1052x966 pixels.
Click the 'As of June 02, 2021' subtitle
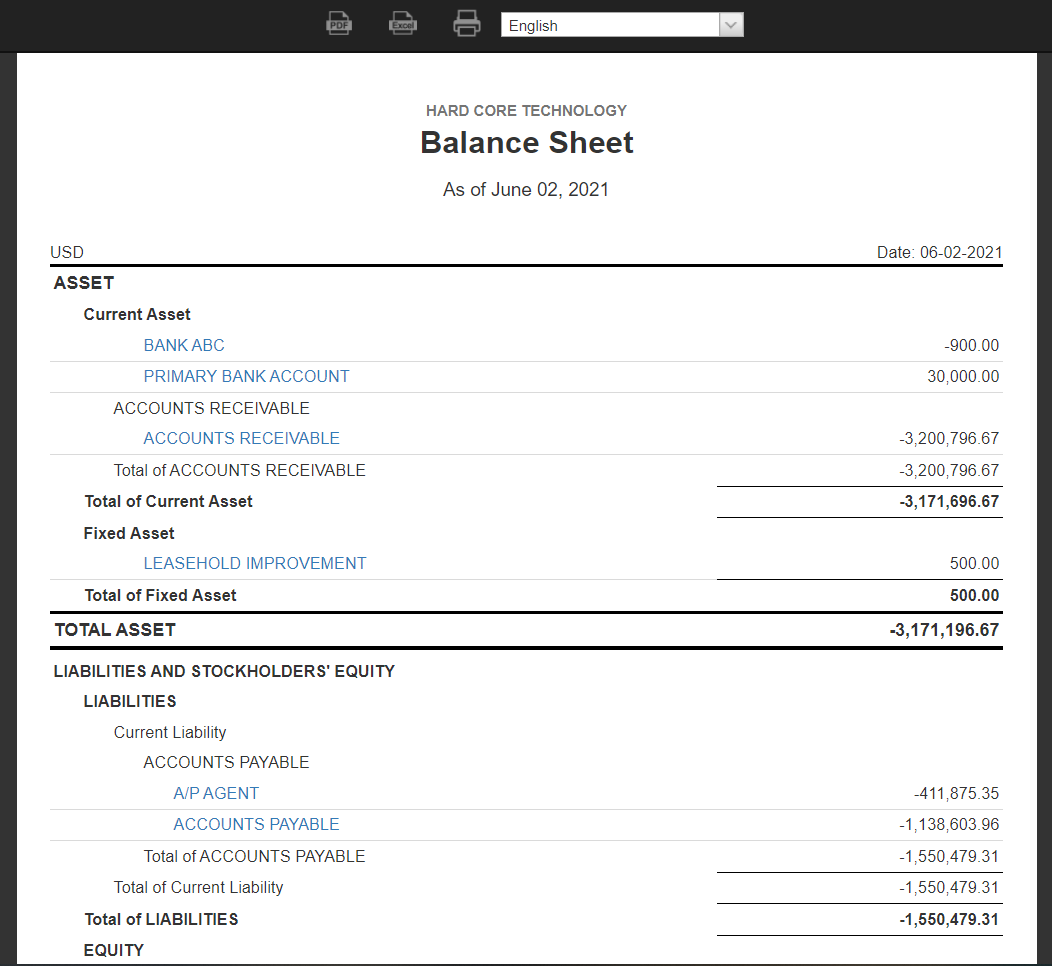(x=526, y=189)
